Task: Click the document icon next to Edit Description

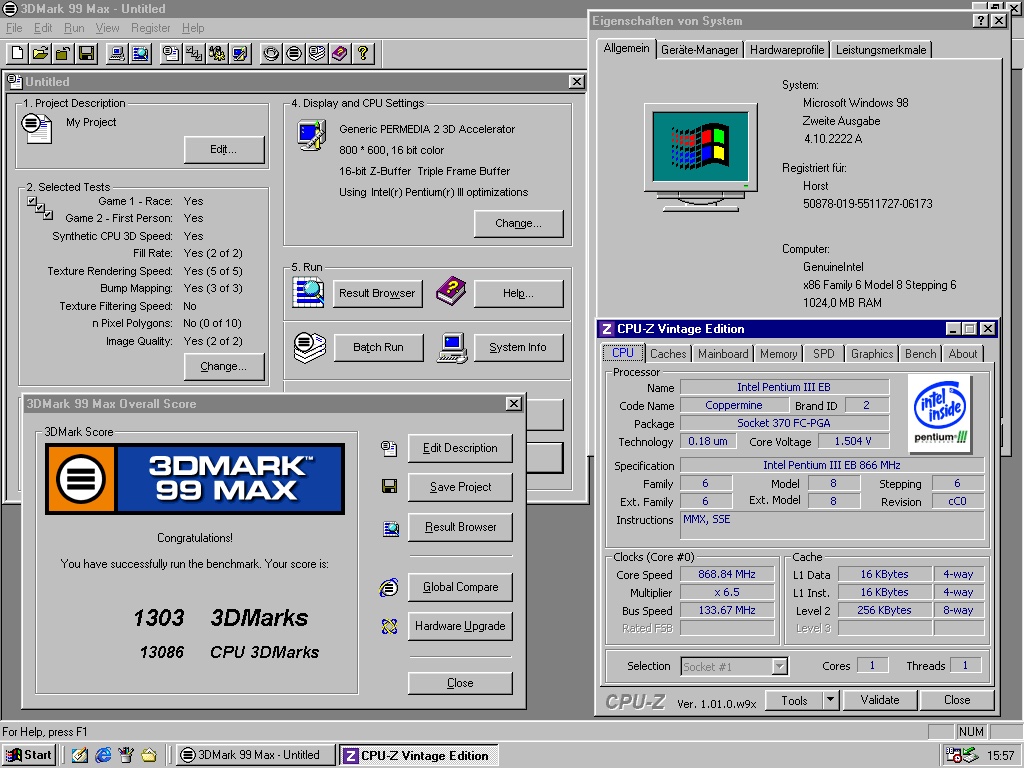Action: [389, 448]
